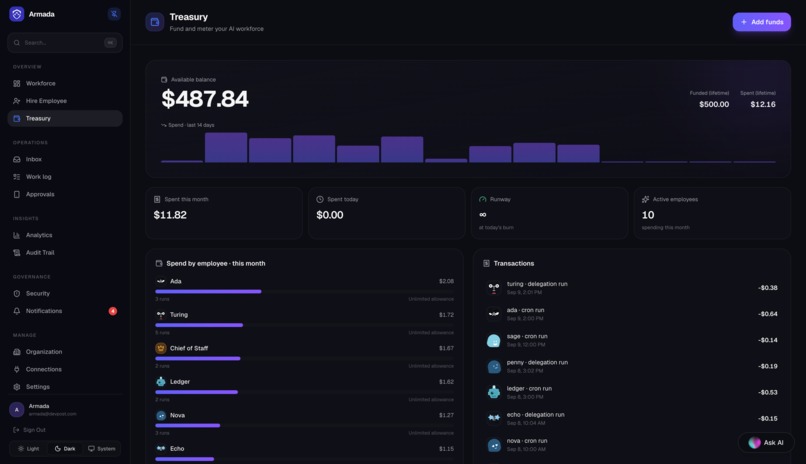Screen dimensions: 806x464
Task: Switch theme to System
Action: coord(101,449)
